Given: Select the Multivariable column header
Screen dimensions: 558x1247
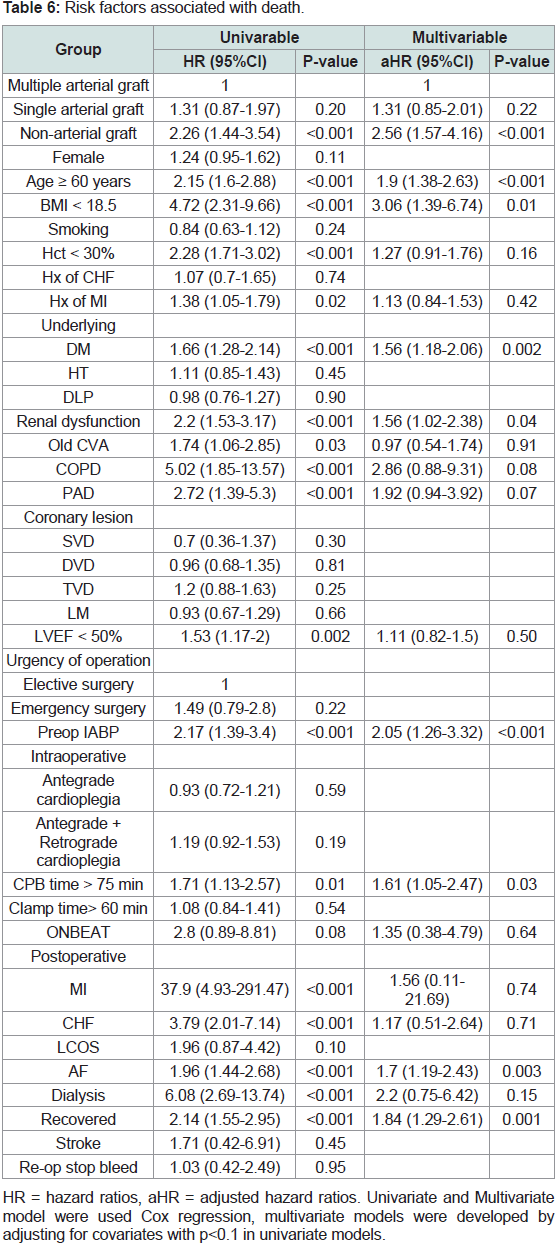Looking at the screenshot, I should pos(460,37).
